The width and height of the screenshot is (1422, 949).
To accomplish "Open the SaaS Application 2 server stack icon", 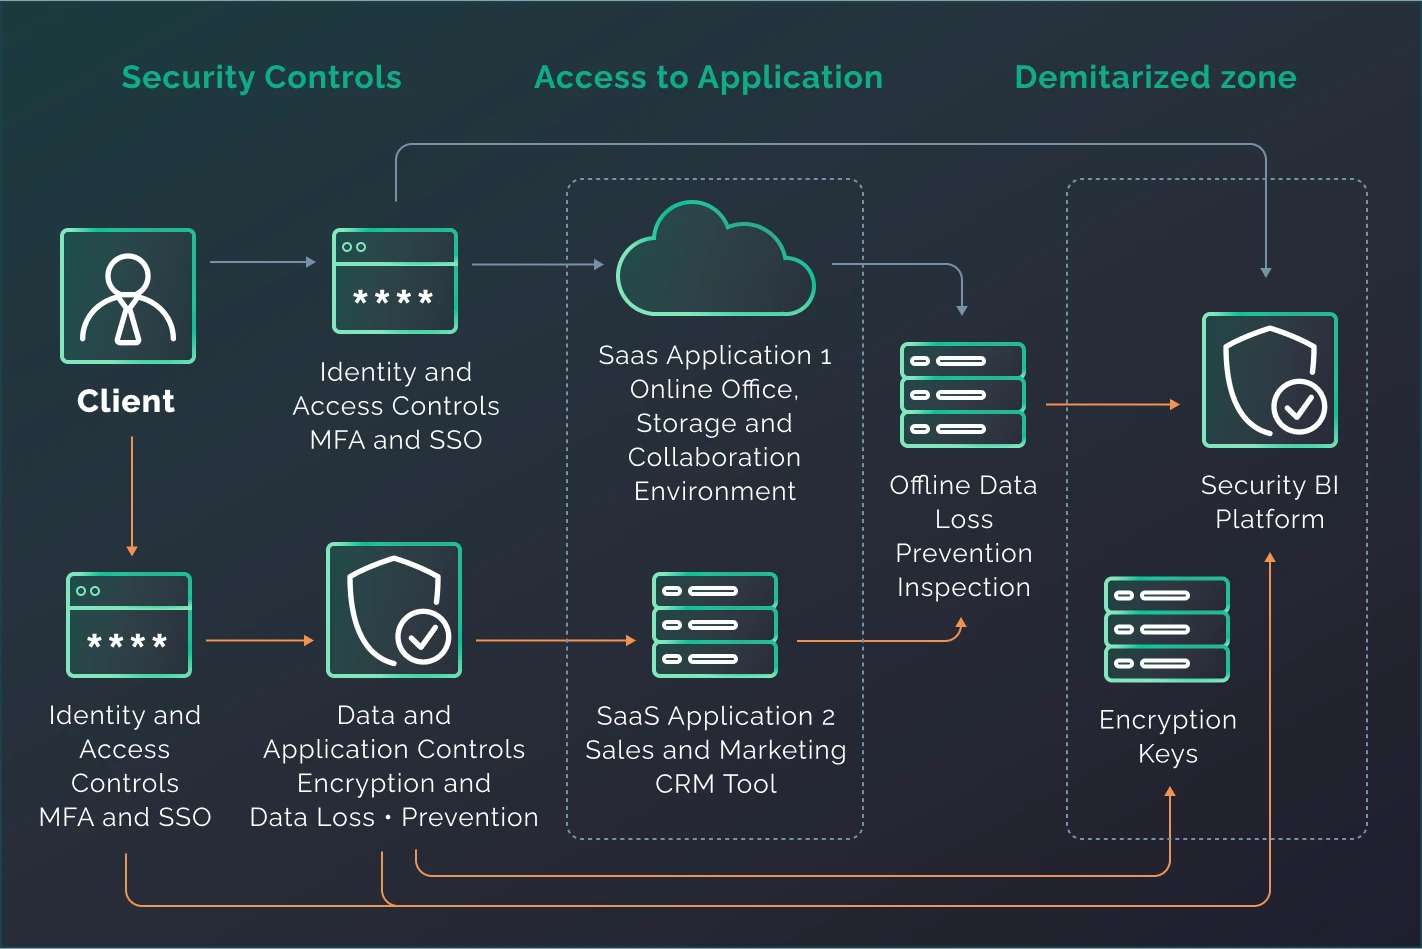I will point(714,625).
